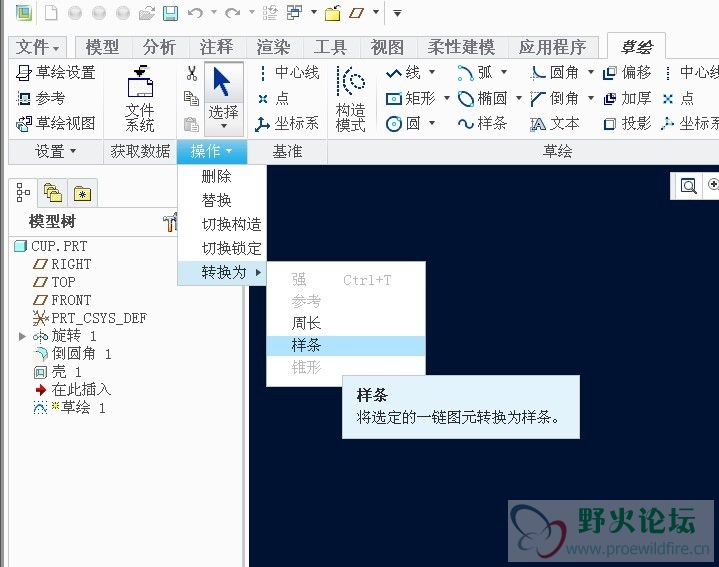Click References (参考) button
719x567 pixels.
tap(41, 98)
